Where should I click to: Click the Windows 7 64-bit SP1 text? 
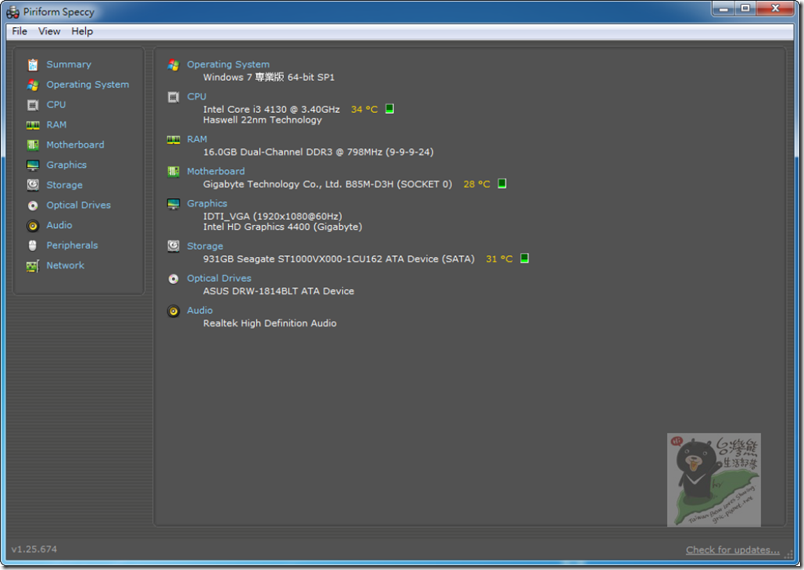269,77
